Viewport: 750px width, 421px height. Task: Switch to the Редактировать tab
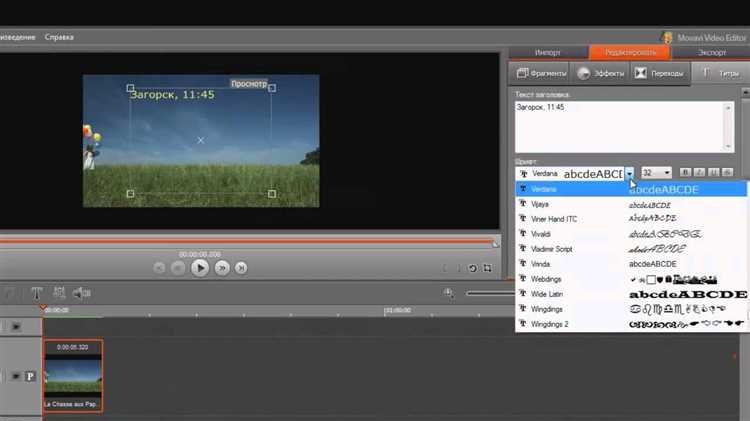[x=630, y=53]
